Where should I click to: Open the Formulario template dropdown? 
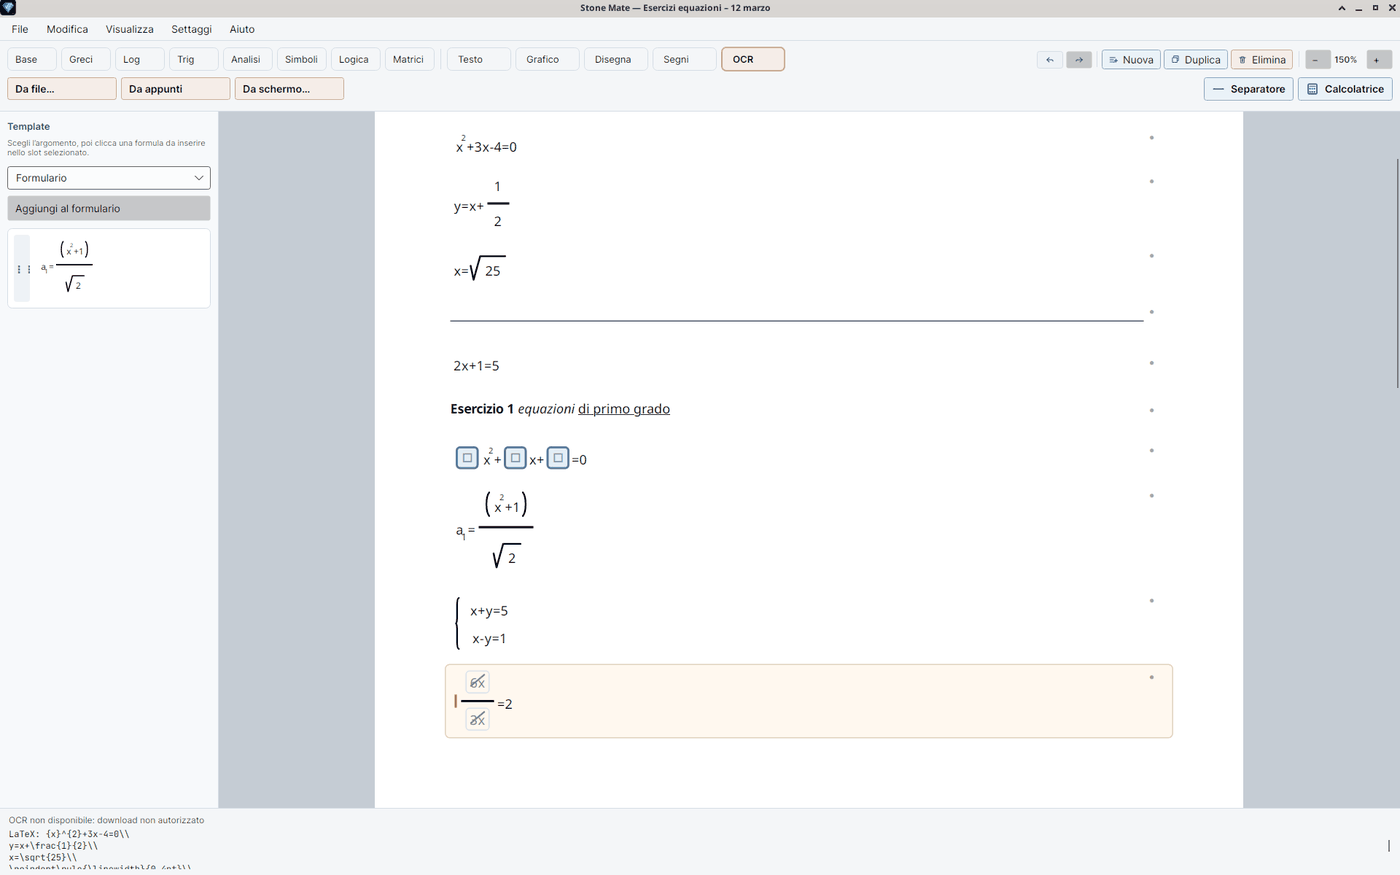(x=109, y=178)
